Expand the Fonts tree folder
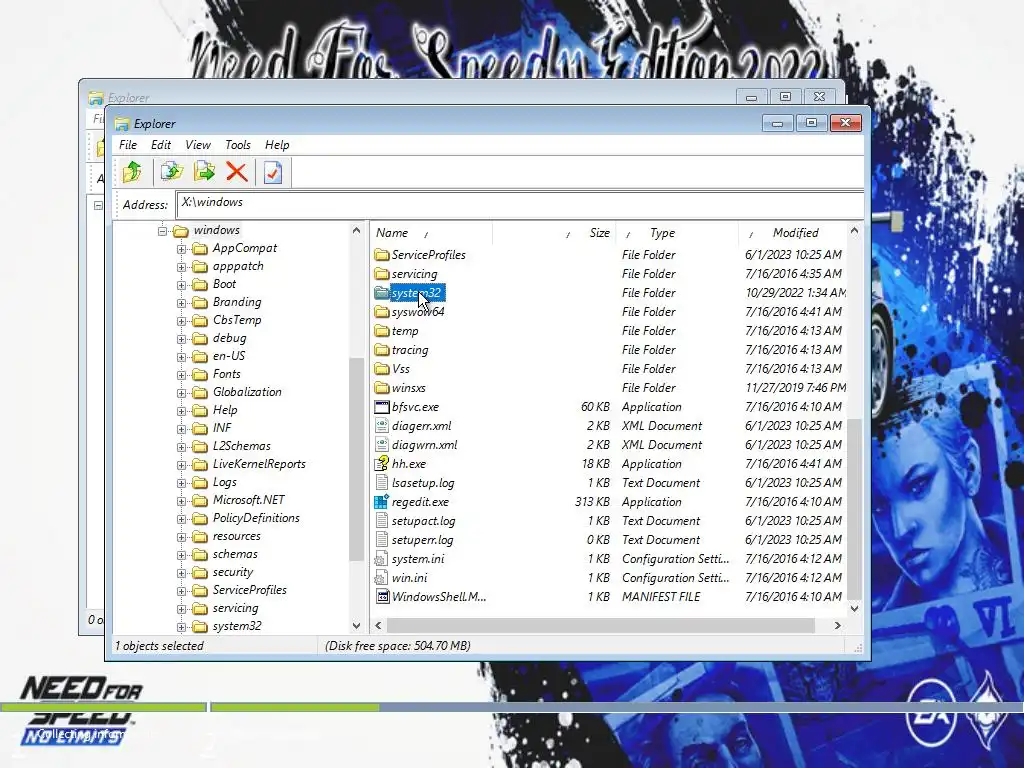This screenshot has height=768, width=1024. point(182,375)
